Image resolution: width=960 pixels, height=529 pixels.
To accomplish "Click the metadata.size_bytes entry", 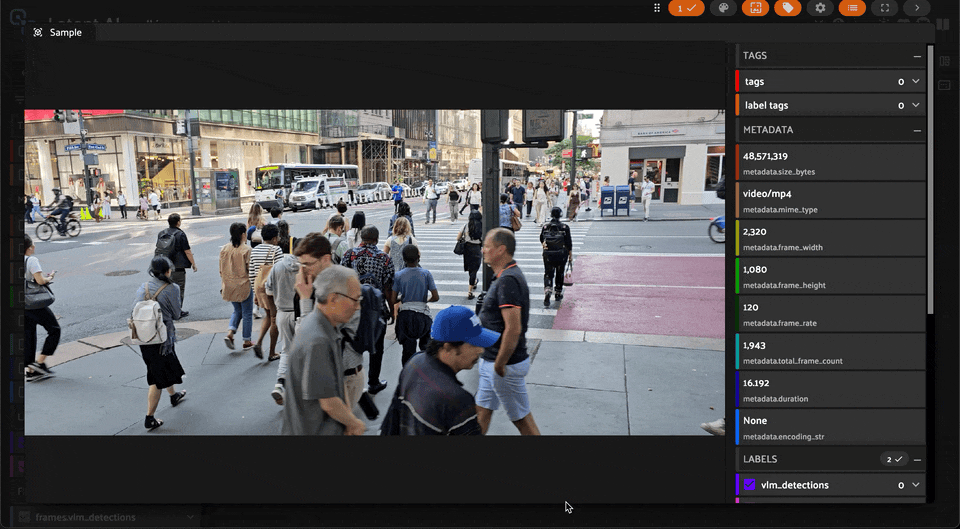I will tap(830, 163).
